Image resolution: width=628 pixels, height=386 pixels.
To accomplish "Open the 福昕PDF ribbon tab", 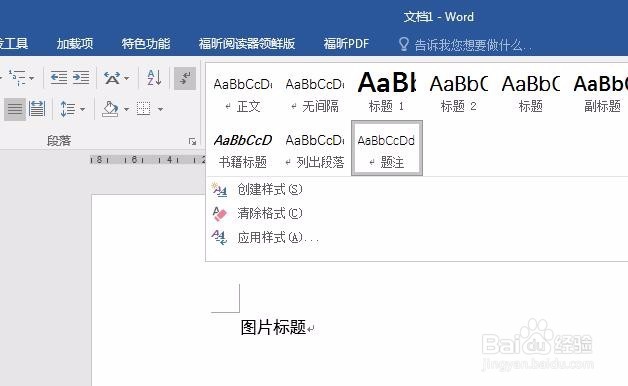I will pos(346,43).
